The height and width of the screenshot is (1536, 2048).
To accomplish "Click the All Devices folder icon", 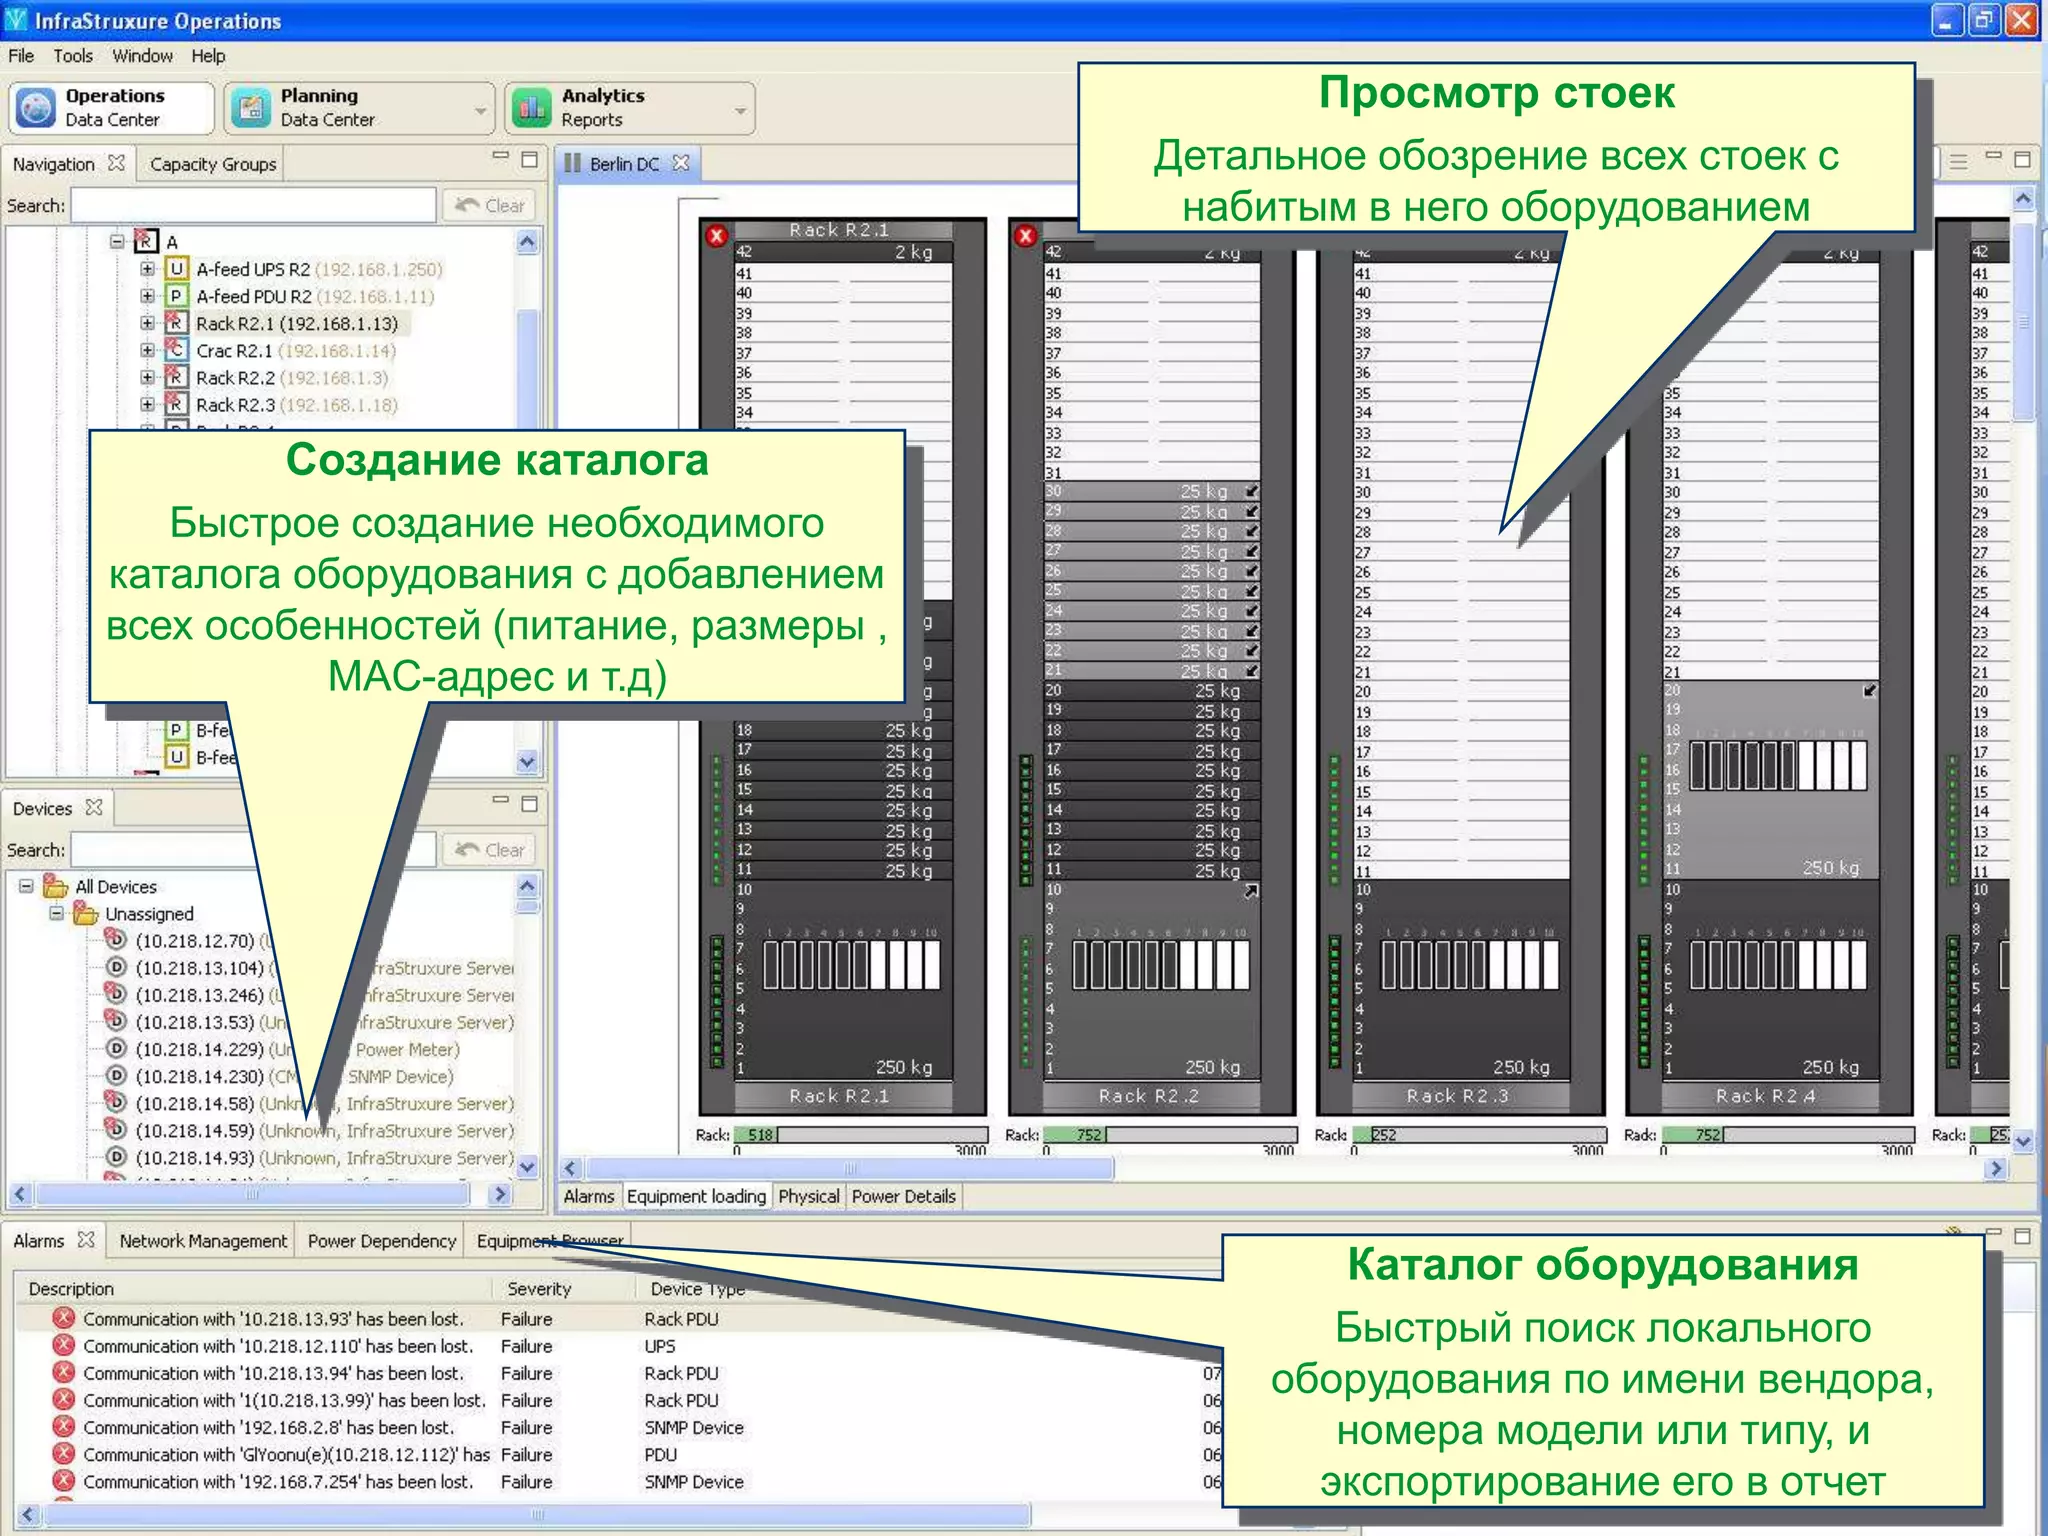I will pyautogui.click(x=56, y=887).
